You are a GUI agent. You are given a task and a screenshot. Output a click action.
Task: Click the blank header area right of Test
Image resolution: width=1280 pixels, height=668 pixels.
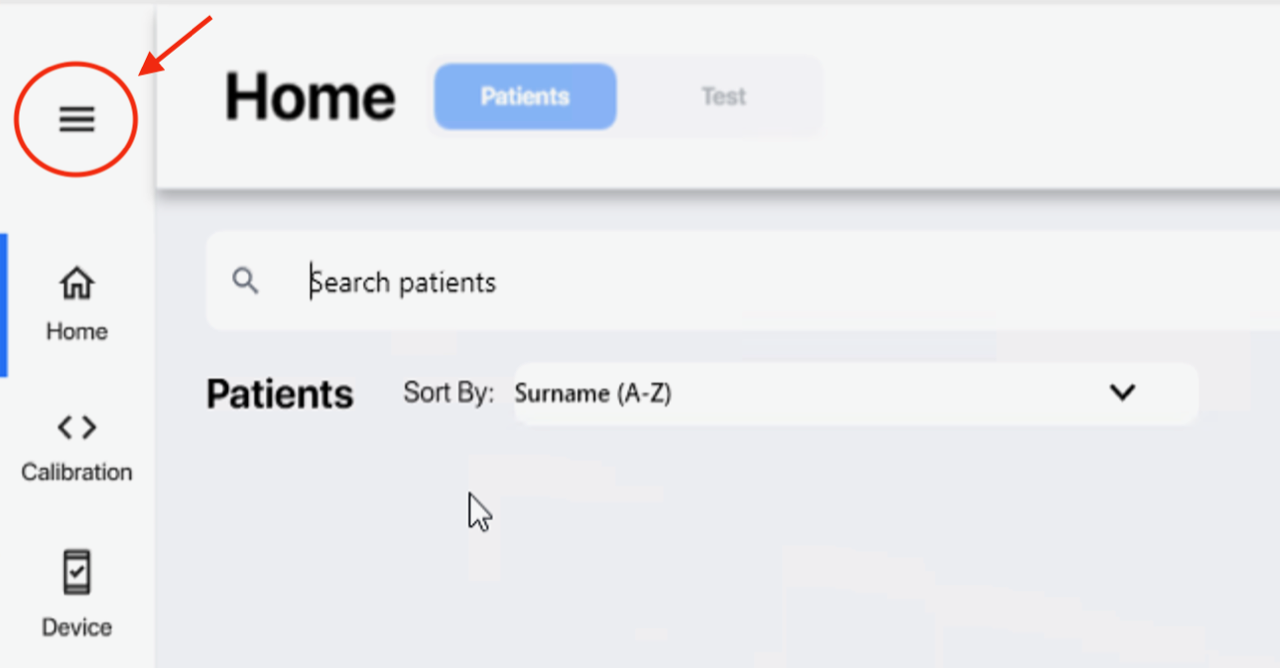pyautogui.click(x=1050, y=97)
